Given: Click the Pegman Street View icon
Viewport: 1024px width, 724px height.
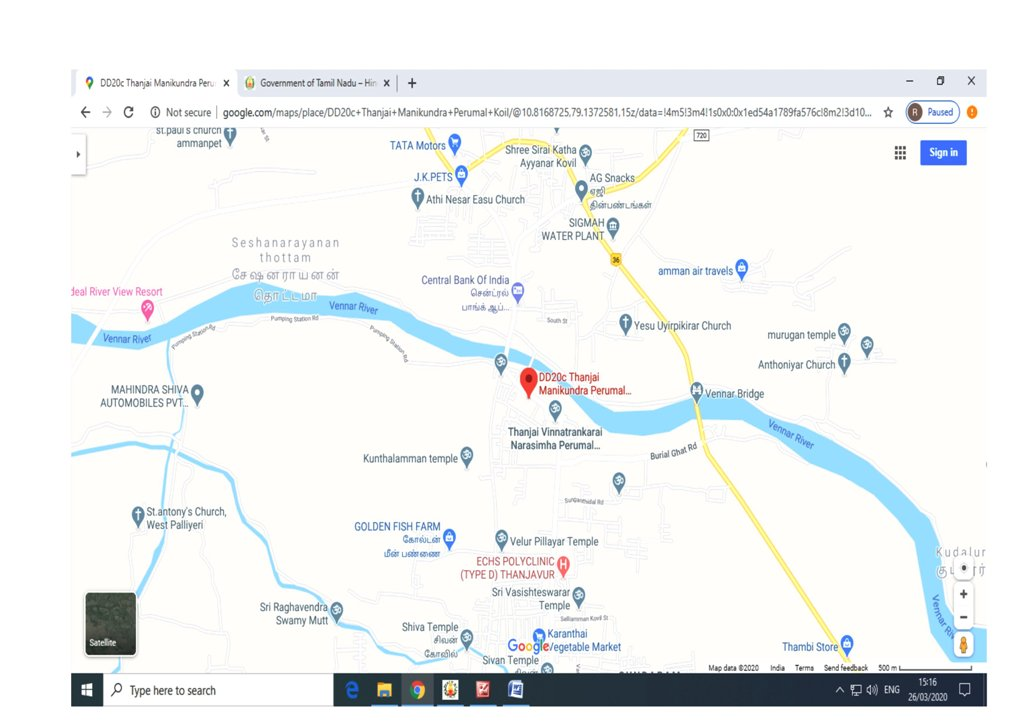Looking at the screenshot, I should pos(963,643).
